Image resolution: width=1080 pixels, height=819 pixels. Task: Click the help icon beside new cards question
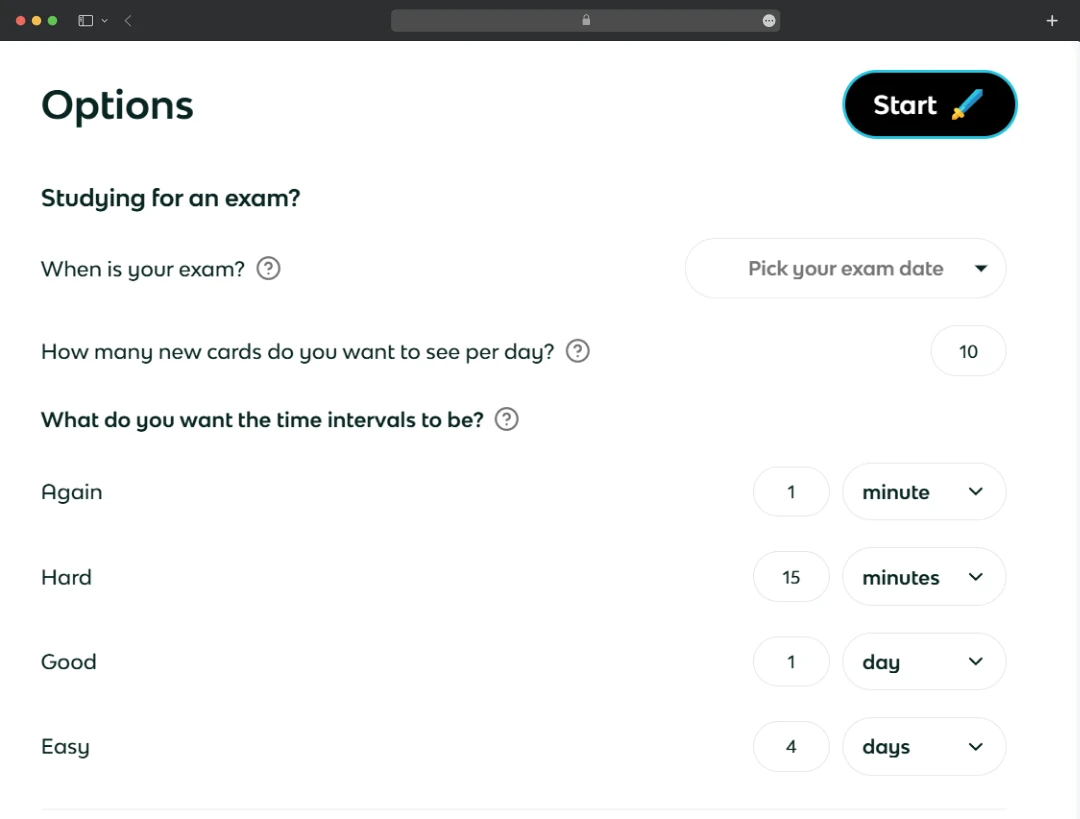(x=577, y=351)
